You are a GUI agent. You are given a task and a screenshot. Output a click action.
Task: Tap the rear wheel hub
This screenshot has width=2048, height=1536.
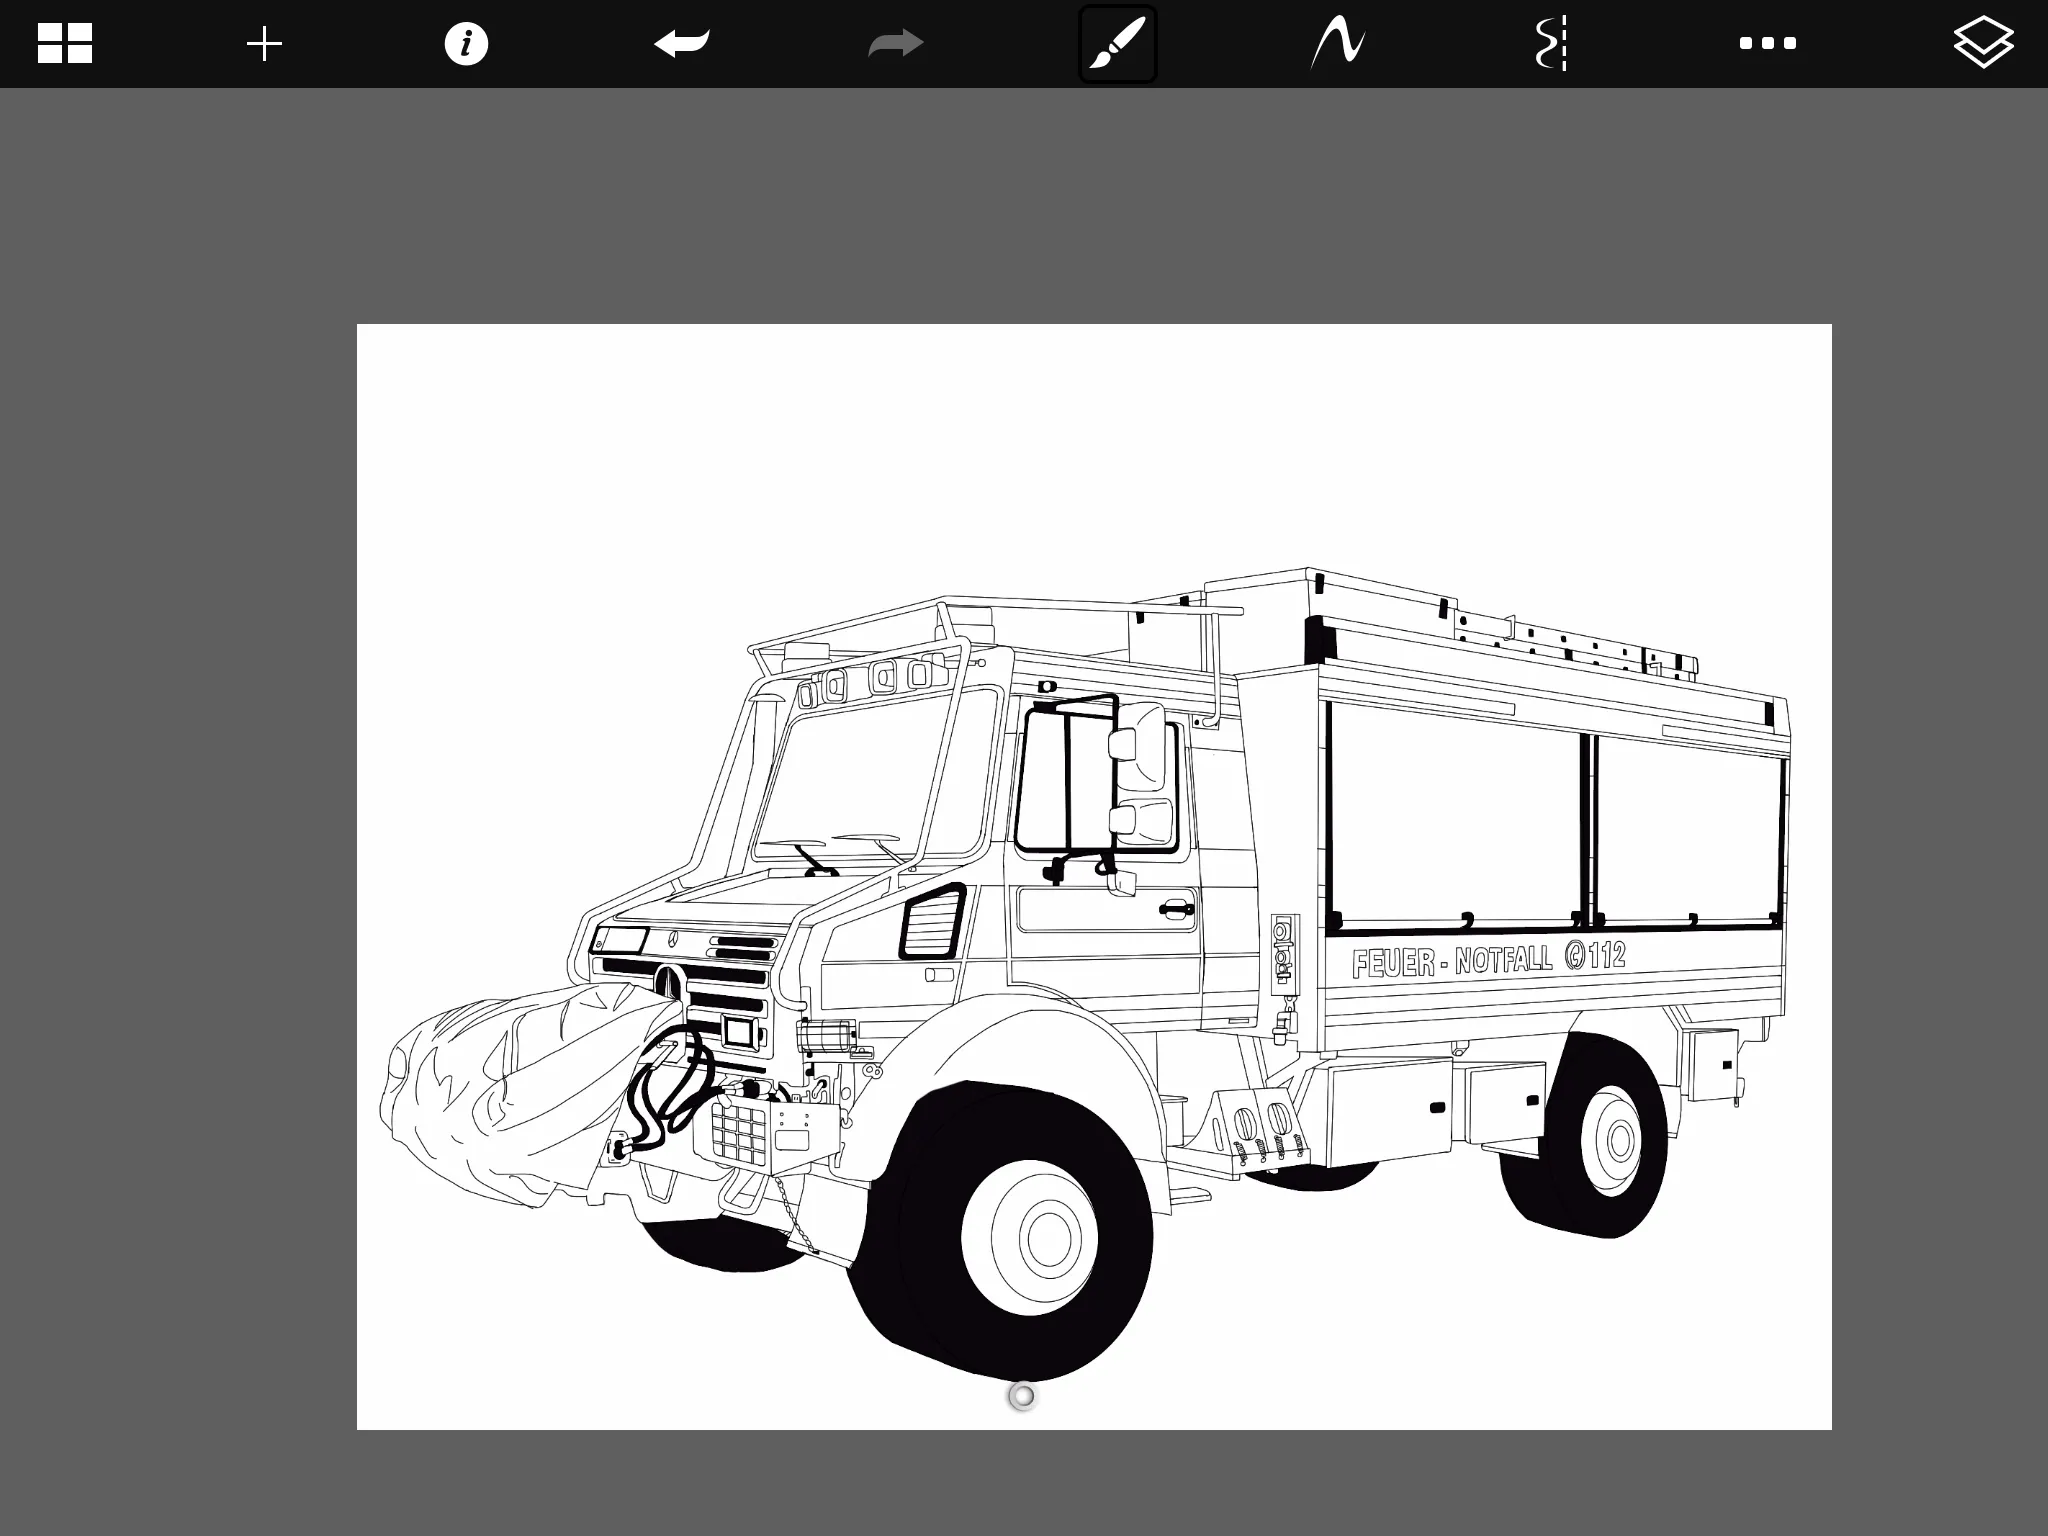pos(1618,1139)
